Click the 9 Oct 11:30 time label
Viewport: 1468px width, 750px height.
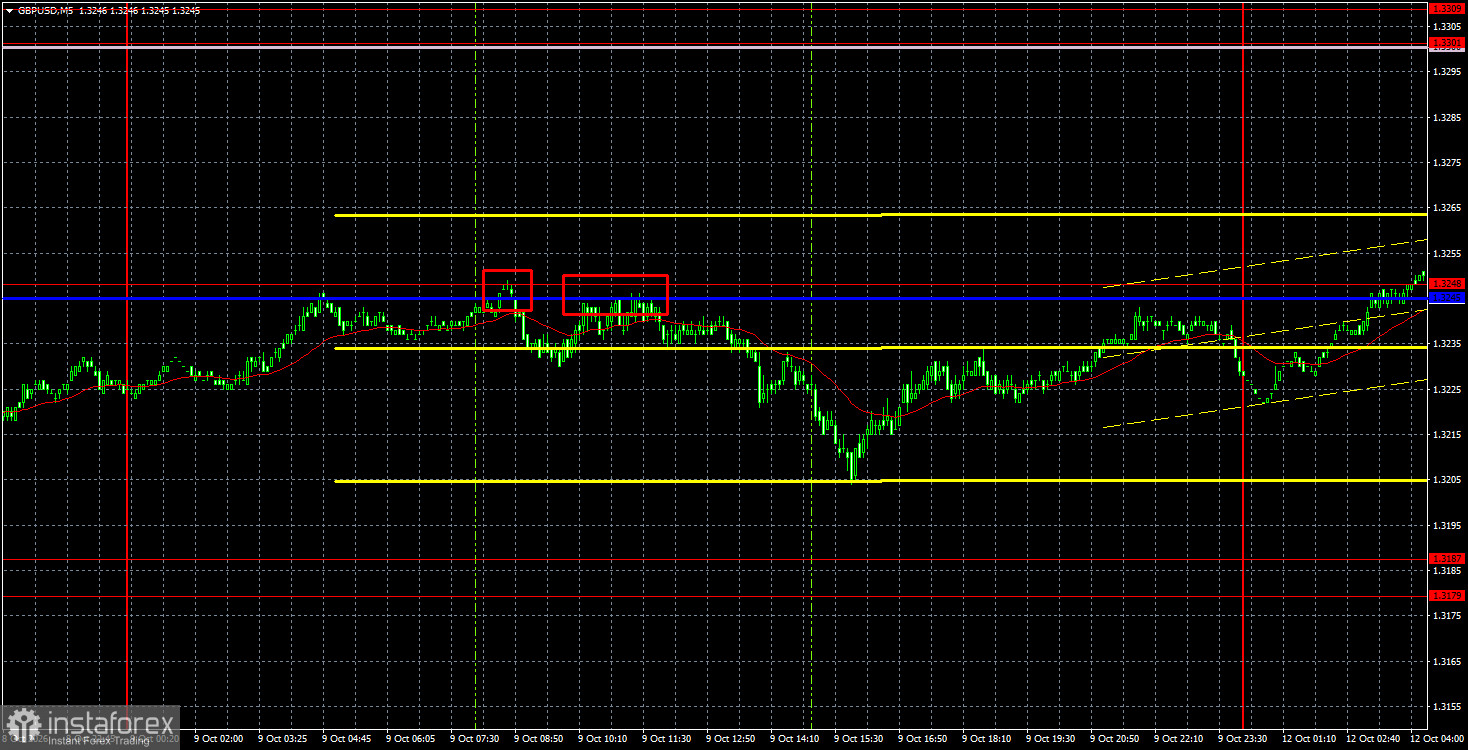[x=667, y=739]
